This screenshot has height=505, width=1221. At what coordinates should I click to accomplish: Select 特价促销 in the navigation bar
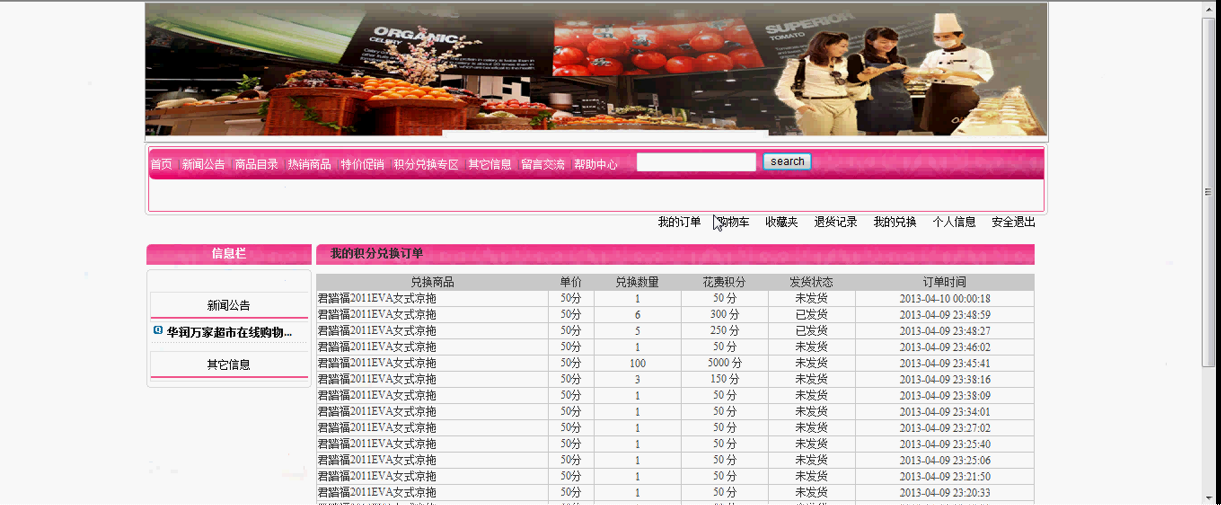pos(362,164)
